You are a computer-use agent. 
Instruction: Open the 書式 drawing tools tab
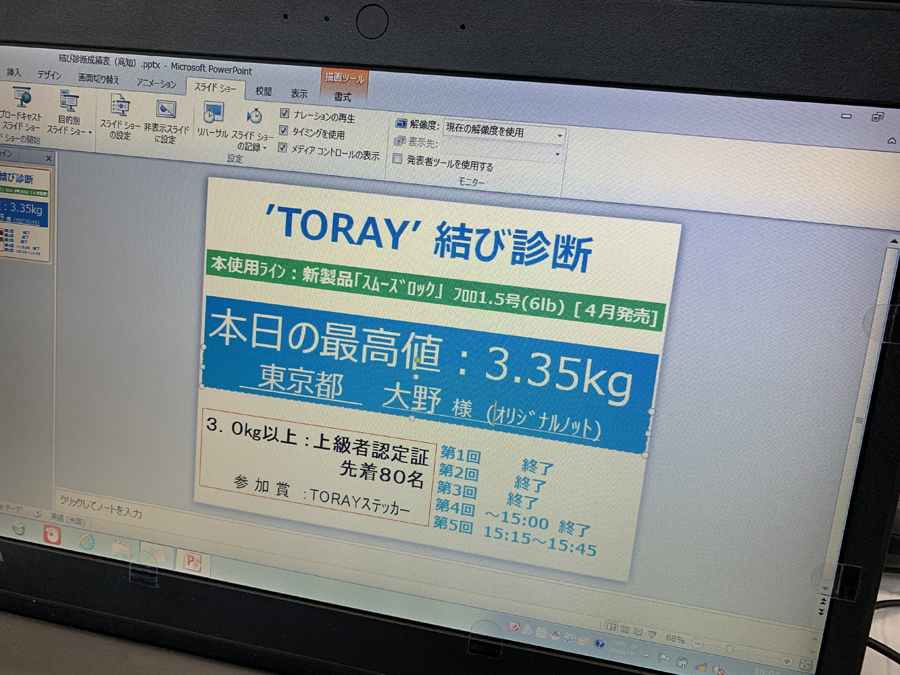coord(343,97)
